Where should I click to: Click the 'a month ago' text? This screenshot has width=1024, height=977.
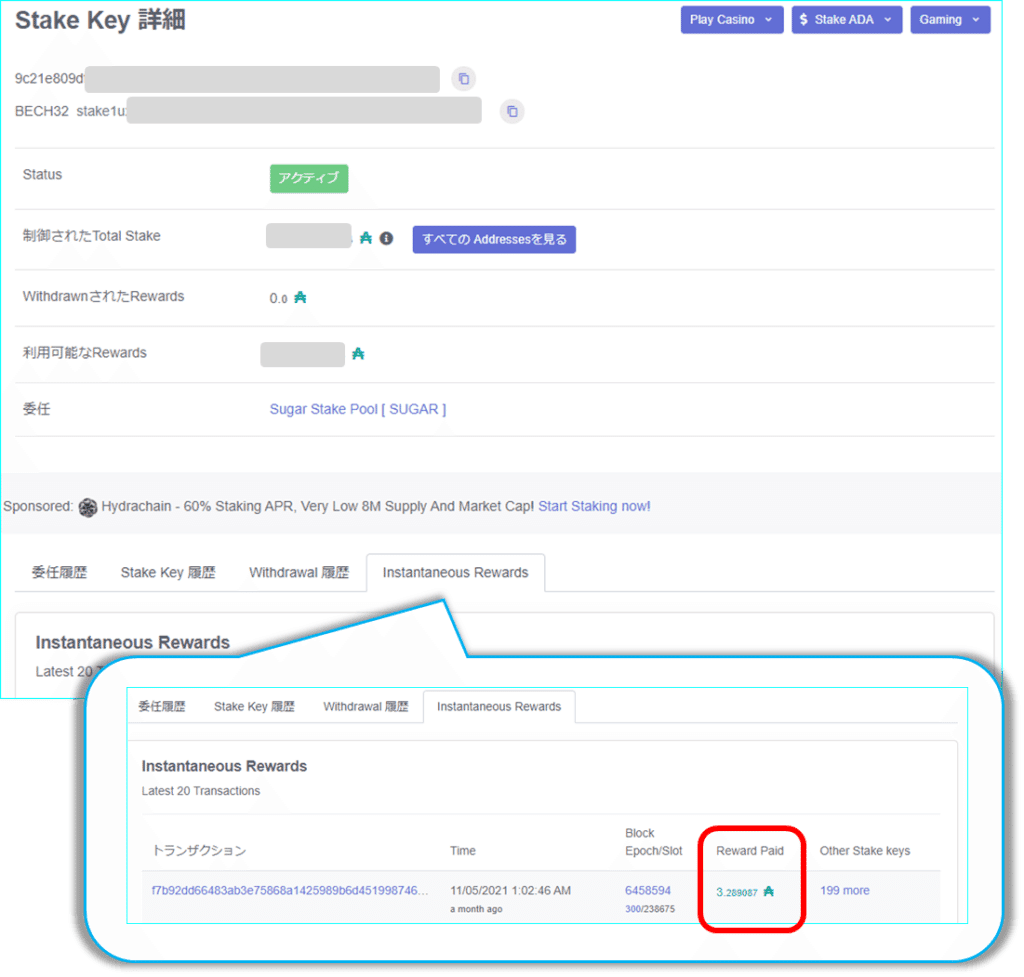[x=476, y=909]
